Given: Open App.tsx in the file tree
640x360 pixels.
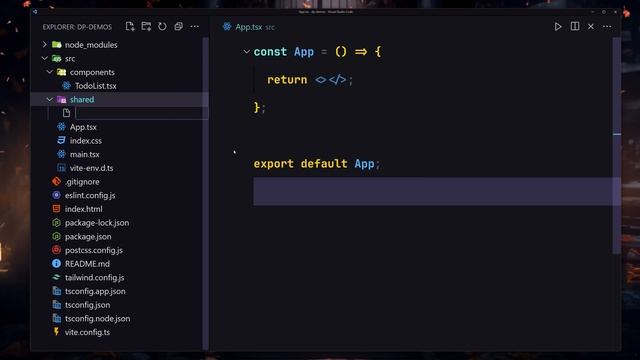Looking at the screenshot, I should (83, 127).
